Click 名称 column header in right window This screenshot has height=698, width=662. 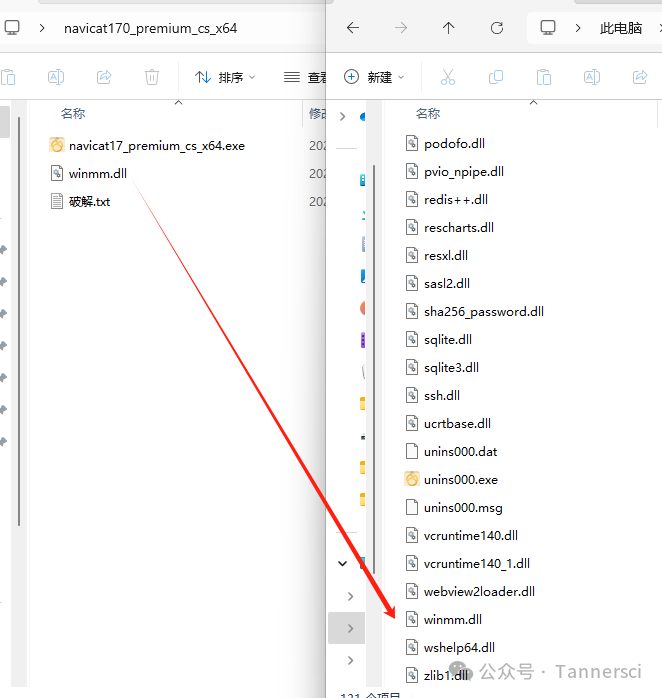point(428,114)
